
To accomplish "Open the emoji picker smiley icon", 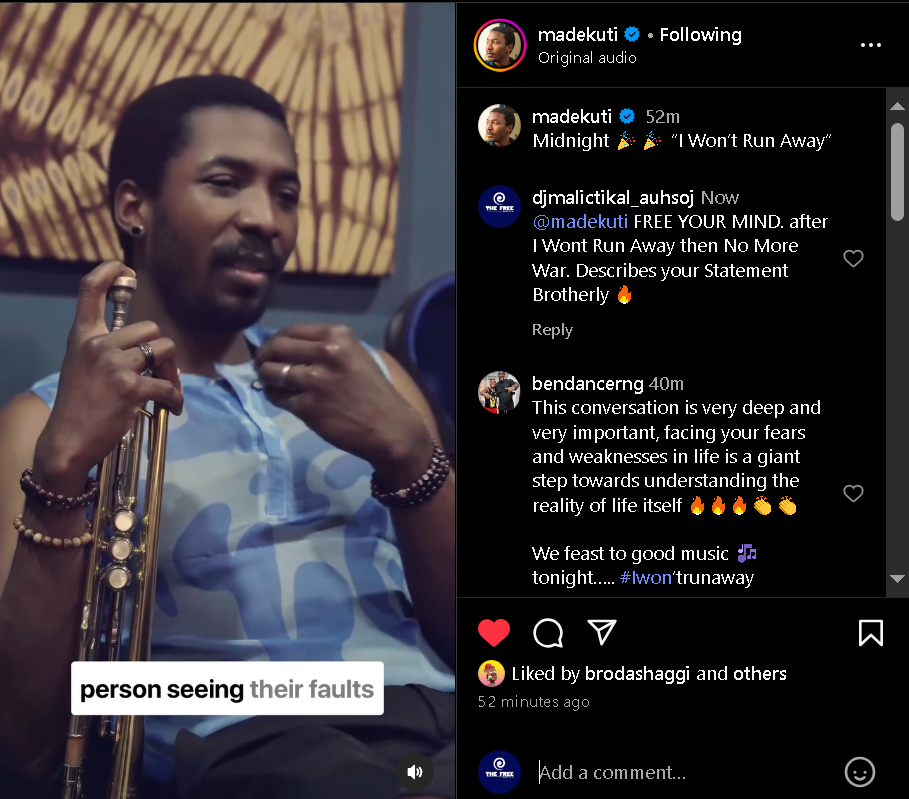I will click(859, 772).
